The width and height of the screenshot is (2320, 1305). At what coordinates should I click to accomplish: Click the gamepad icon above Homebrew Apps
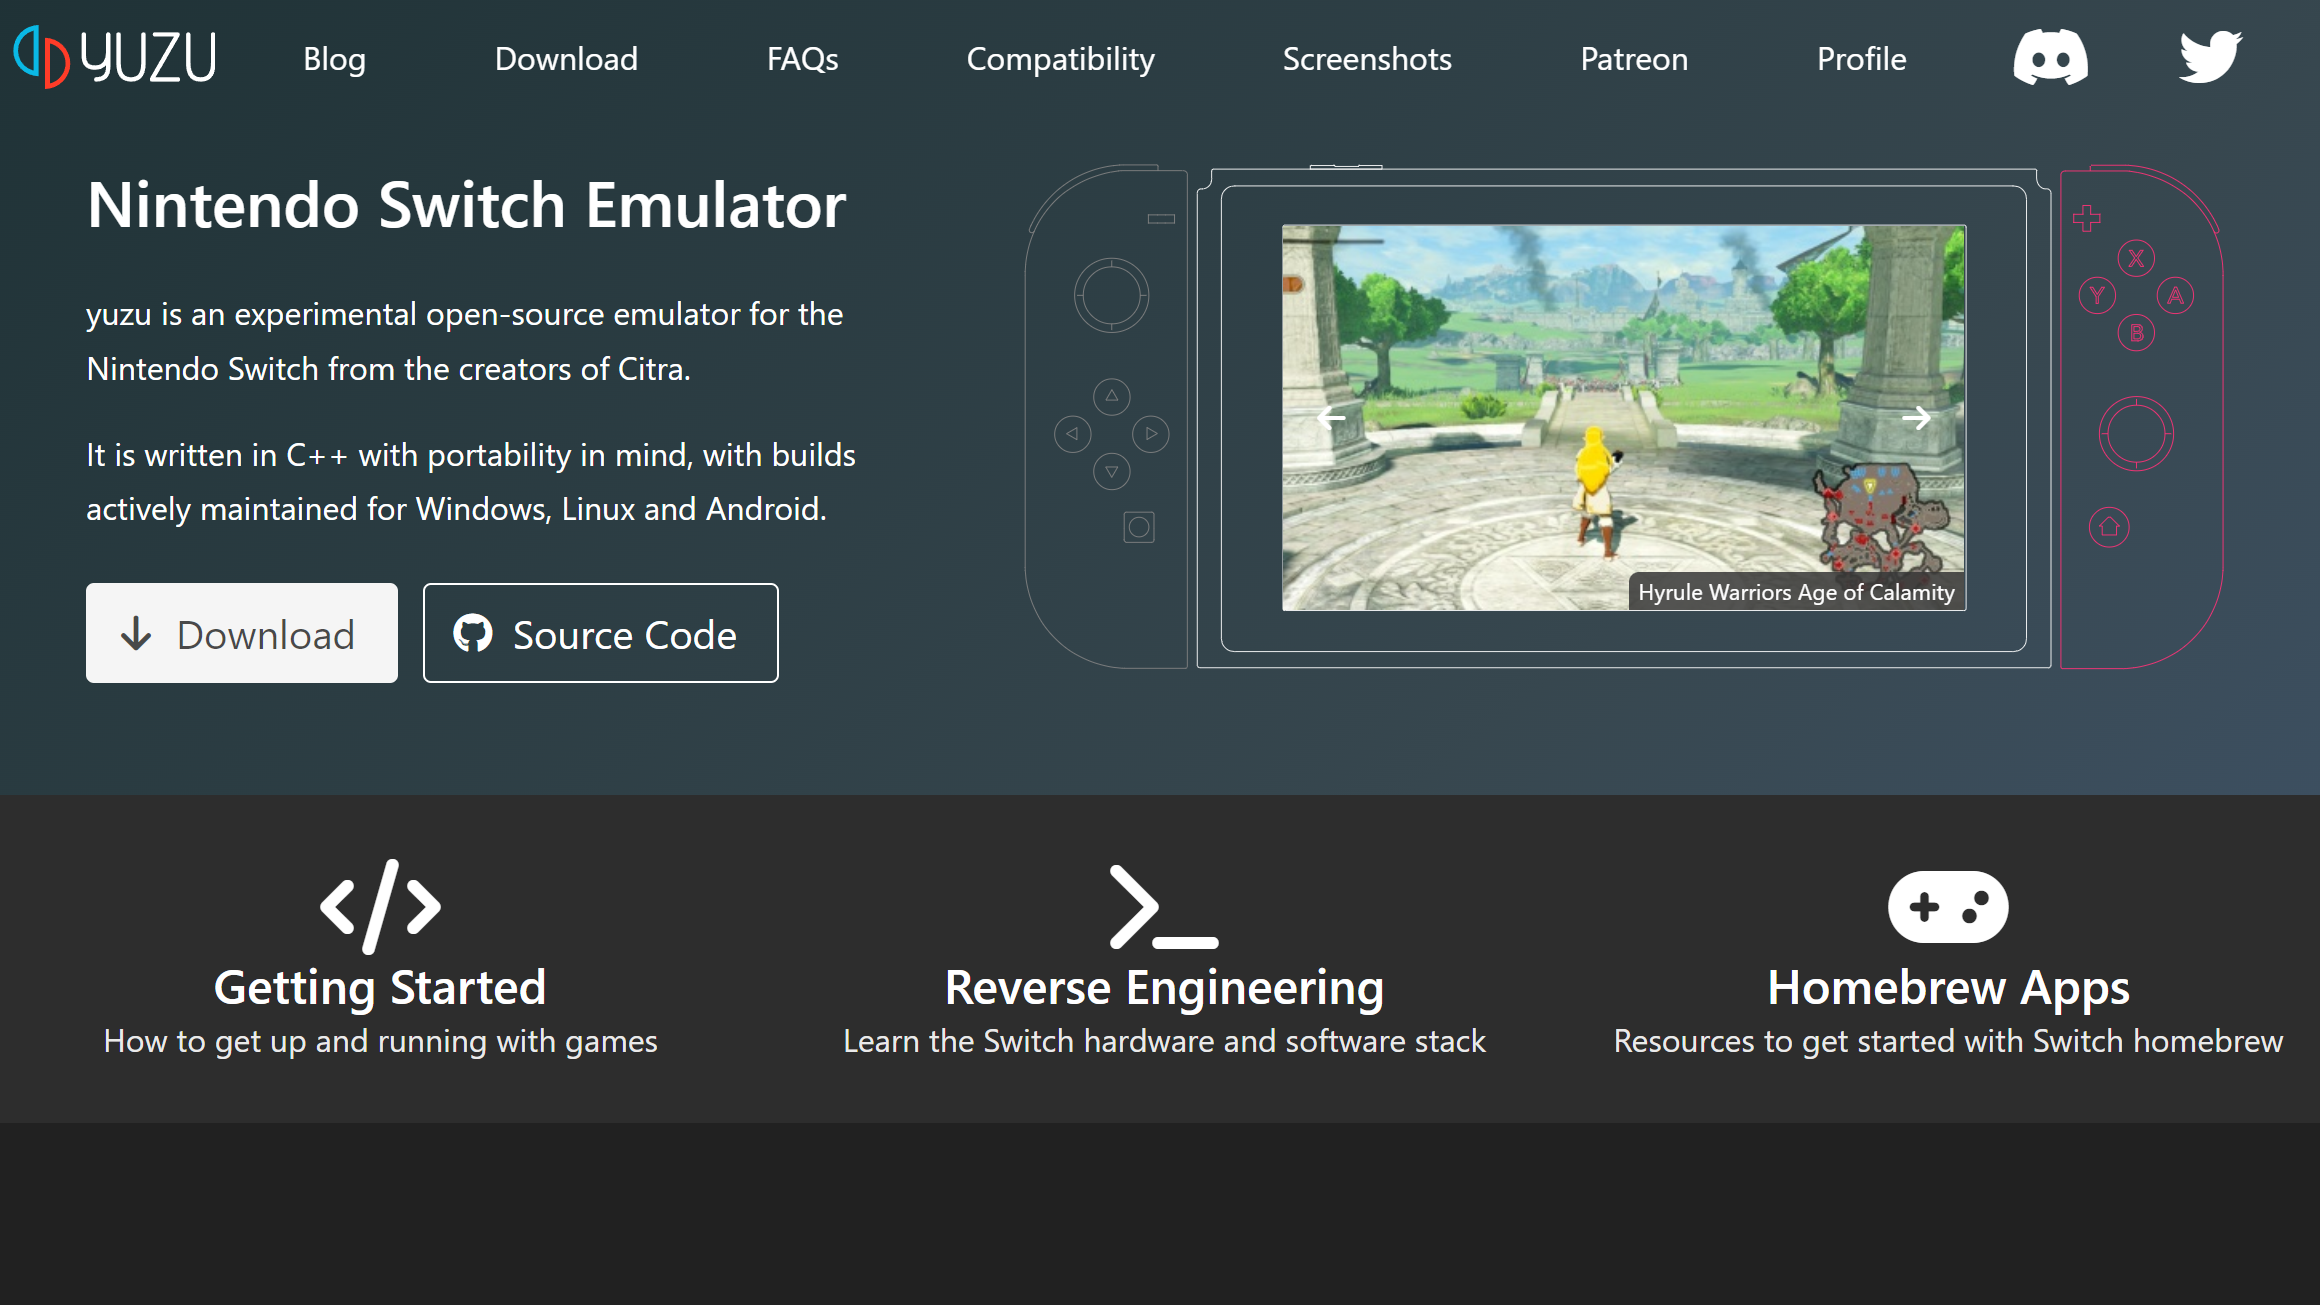[x=1948, y=906]
